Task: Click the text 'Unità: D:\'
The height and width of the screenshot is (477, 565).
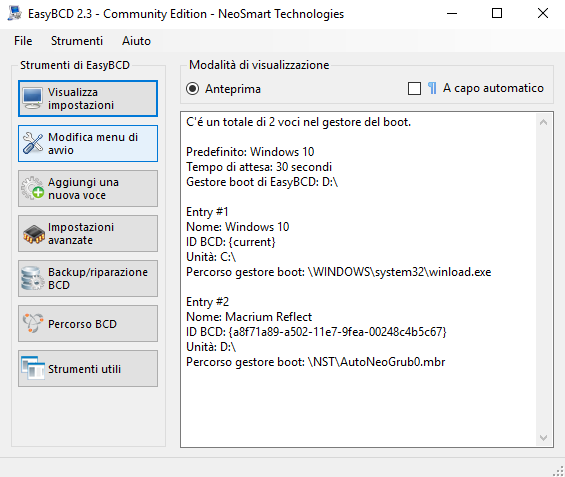Action: (x=211, y=347)
